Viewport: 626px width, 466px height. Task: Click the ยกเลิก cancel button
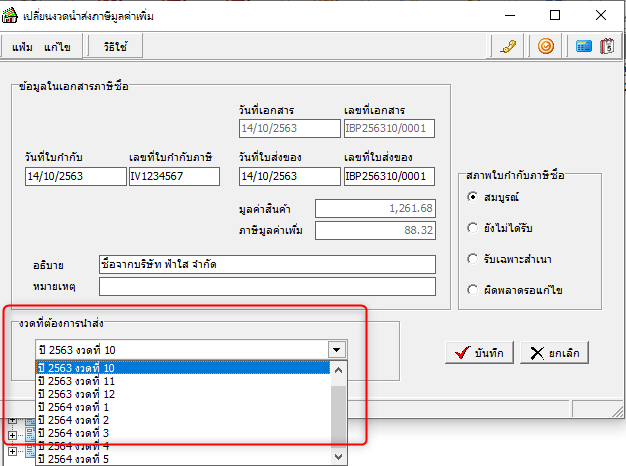coord(555,353)
